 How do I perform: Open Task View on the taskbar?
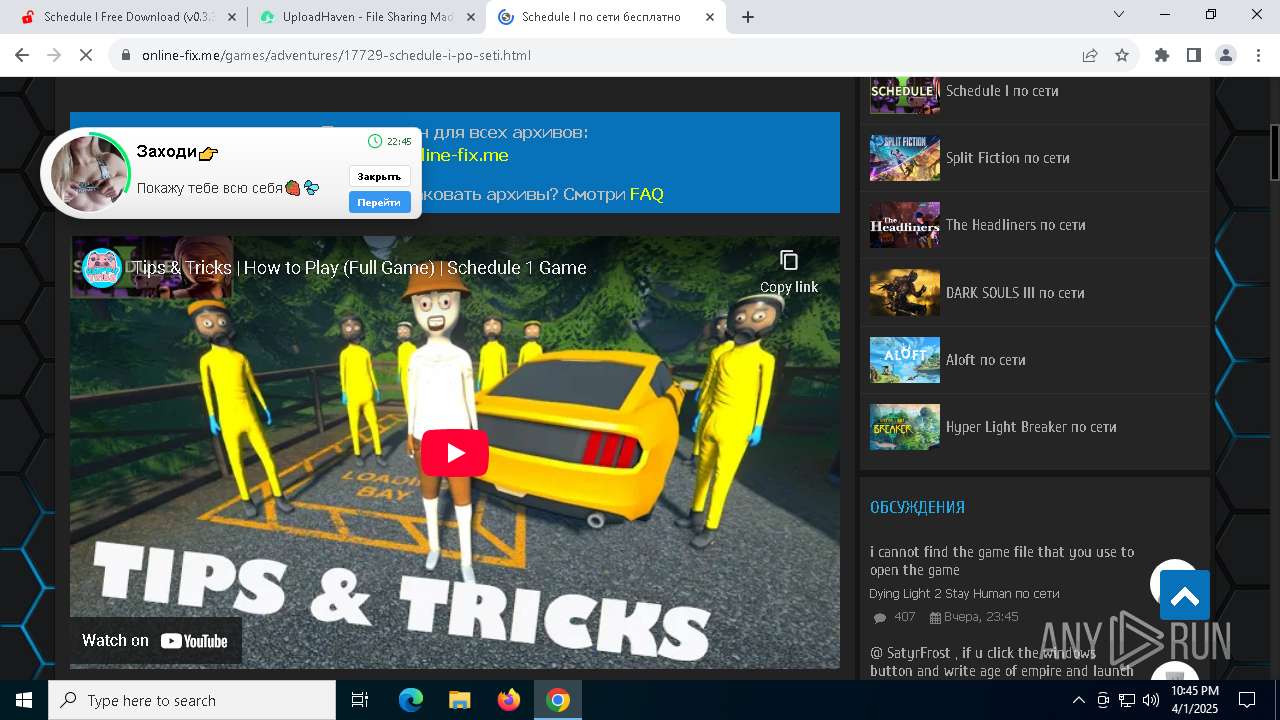pos(360,700)
